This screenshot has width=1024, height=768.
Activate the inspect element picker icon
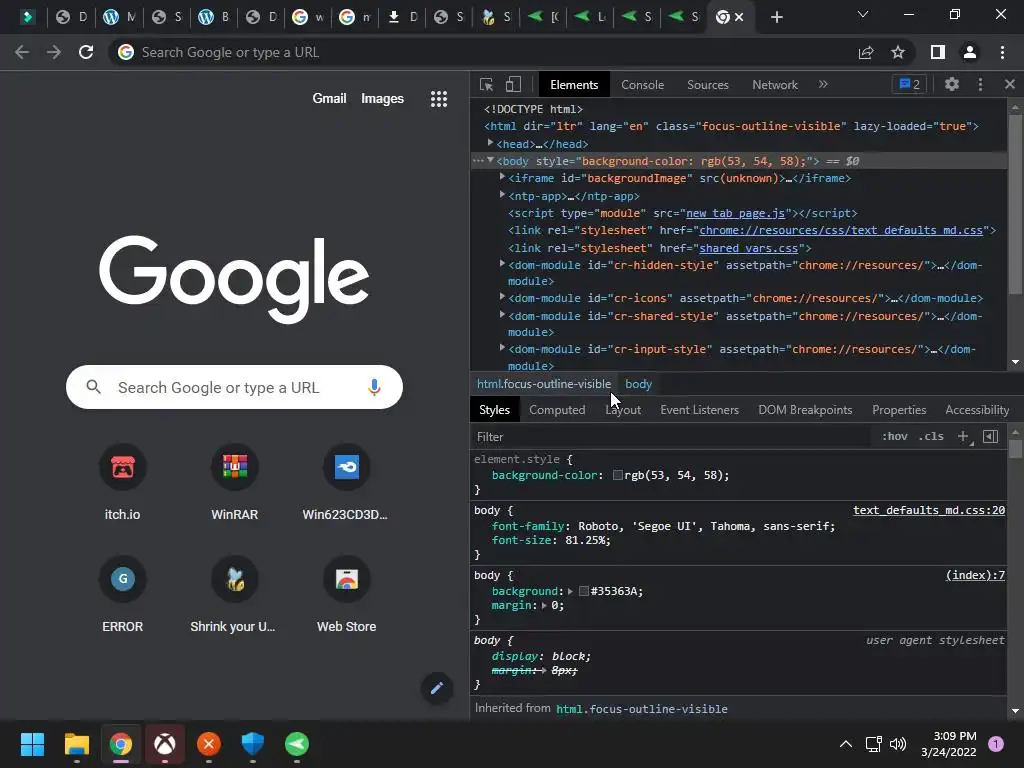486,85
